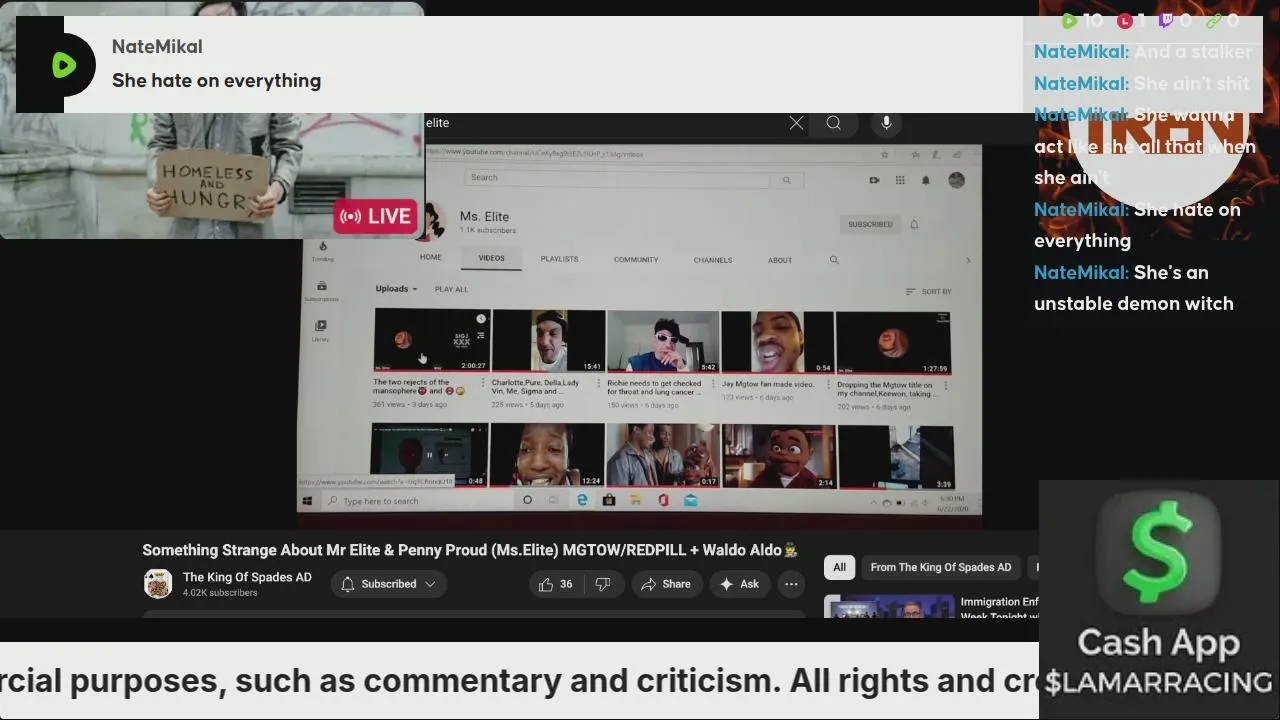The height and width of the screenshot is (720, 1280).
Task: Bookmark the page with the star icon
Action: click(884, 155)
